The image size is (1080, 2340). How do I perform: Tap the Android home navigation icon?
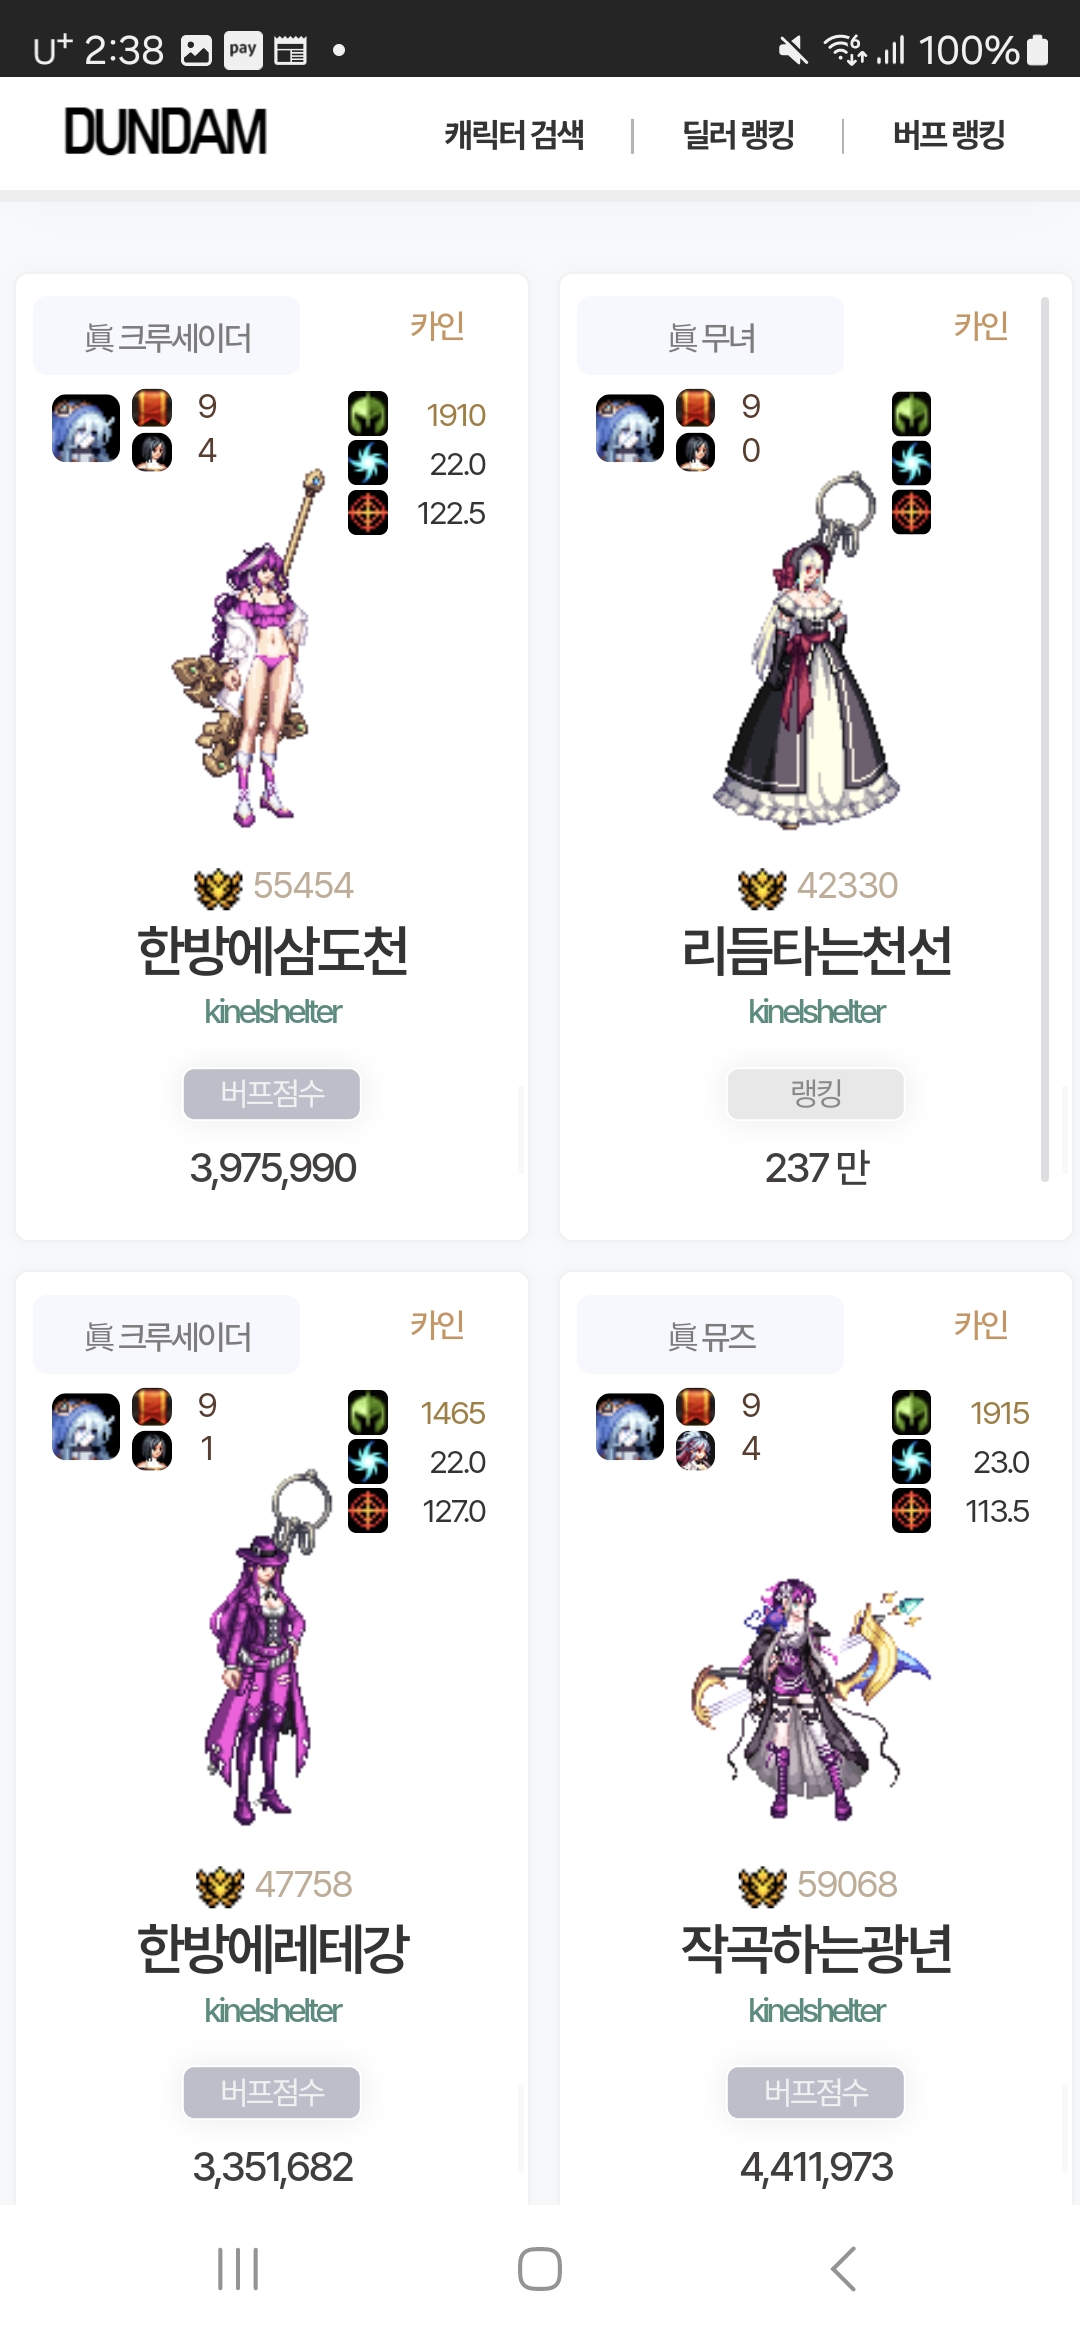point(540,2269)
